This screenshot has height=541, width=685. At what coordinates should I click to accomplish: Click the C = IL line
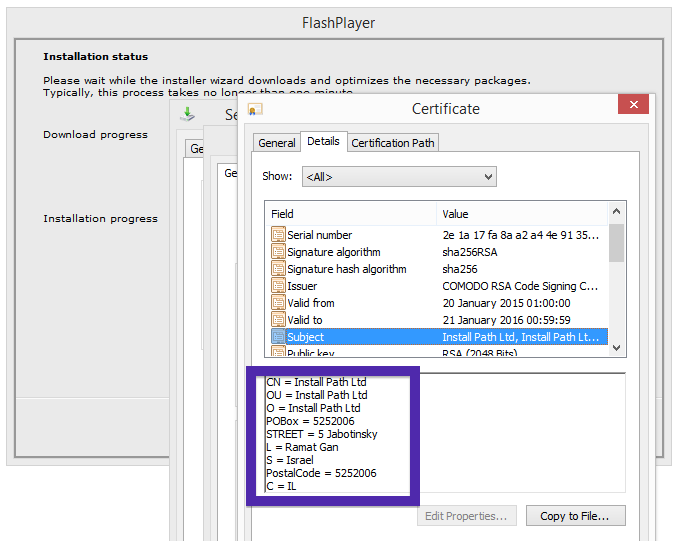click(281, 486)
